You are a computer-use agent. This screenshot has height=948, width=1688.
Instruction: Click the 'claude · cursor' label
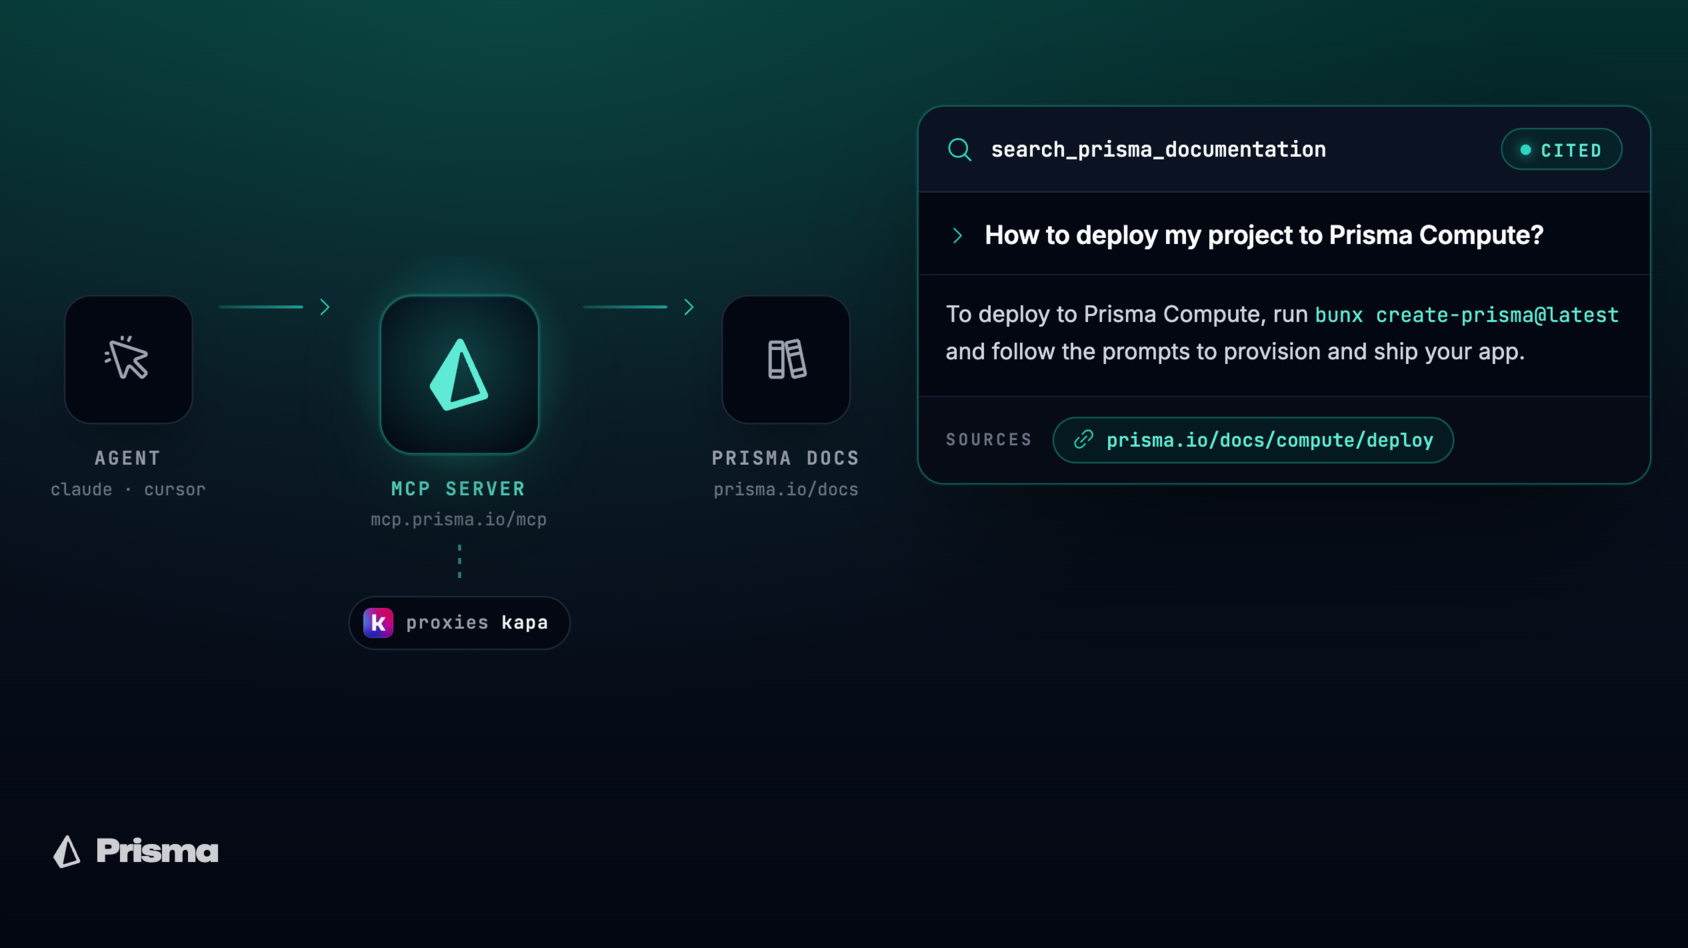click(128, 490)
